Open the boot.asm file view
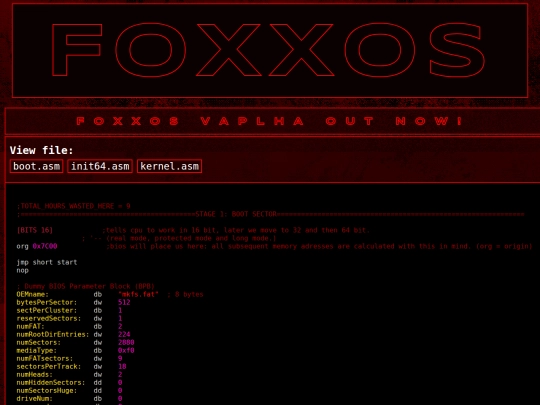This screenshot has height=405, width=540. click(37, 166)
